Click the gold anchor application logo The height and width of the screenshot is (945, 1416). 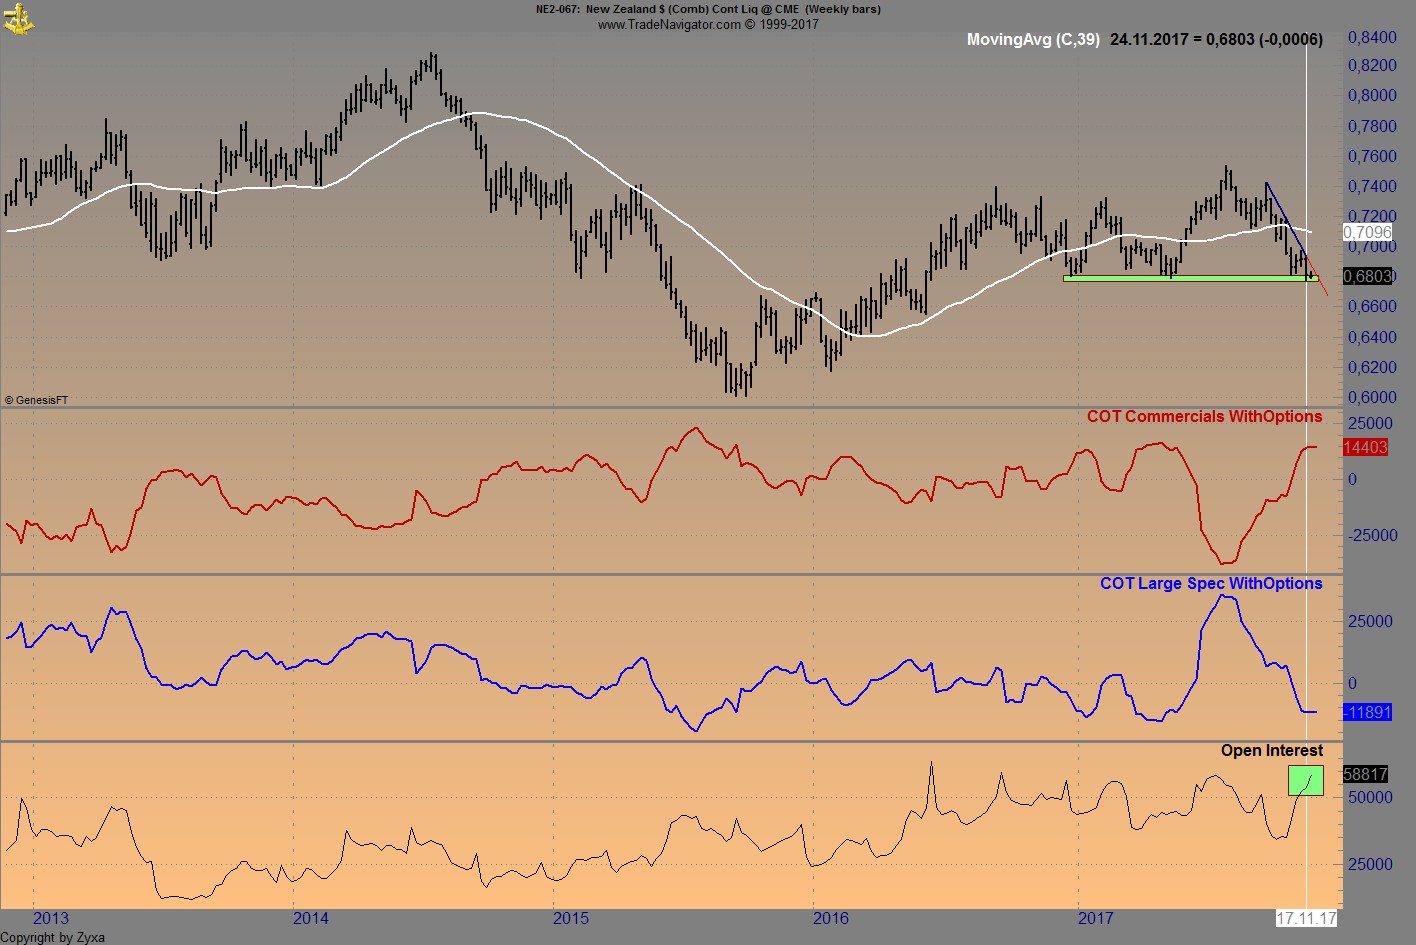click(x=20, y=18)
